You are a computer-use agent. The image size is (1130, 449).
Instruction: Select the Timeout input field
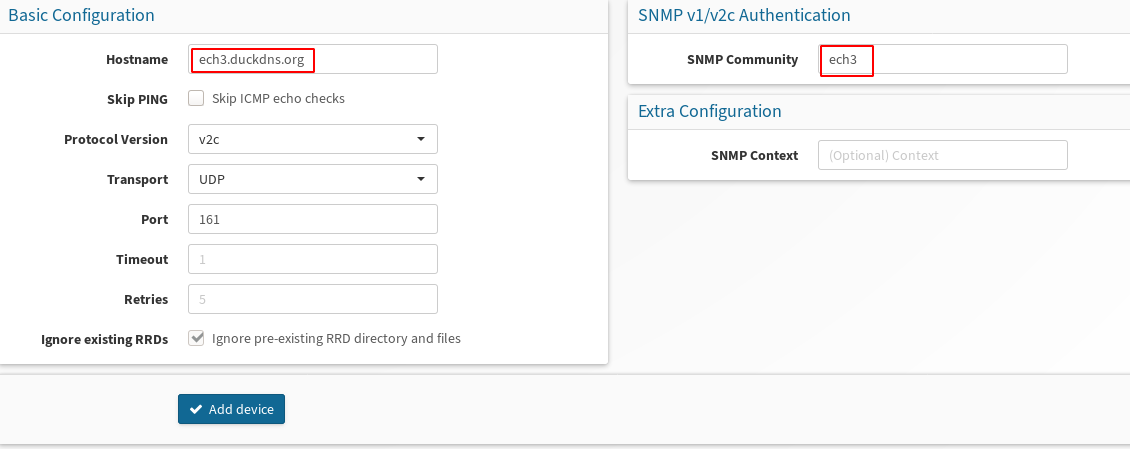(x=313, y=259)
